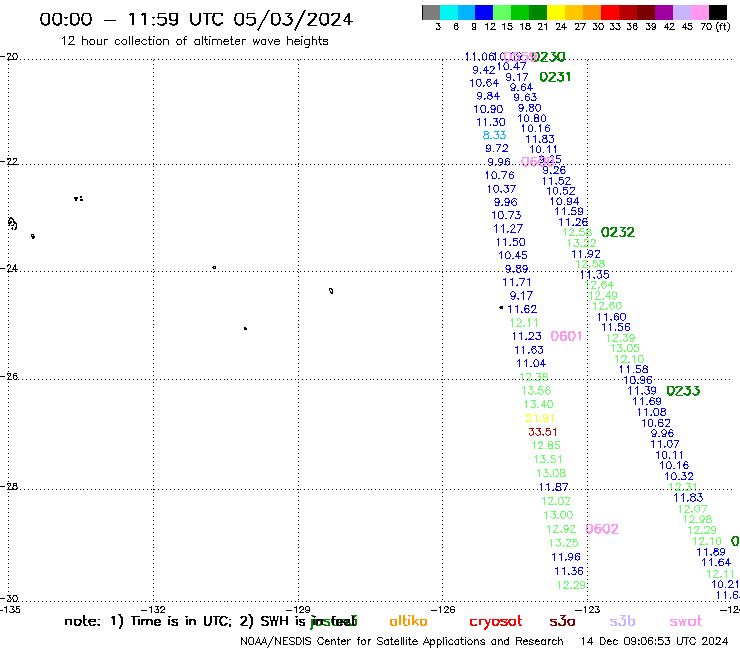
Task: Select the s3b legend entry
Action: [x=622, y=621]
